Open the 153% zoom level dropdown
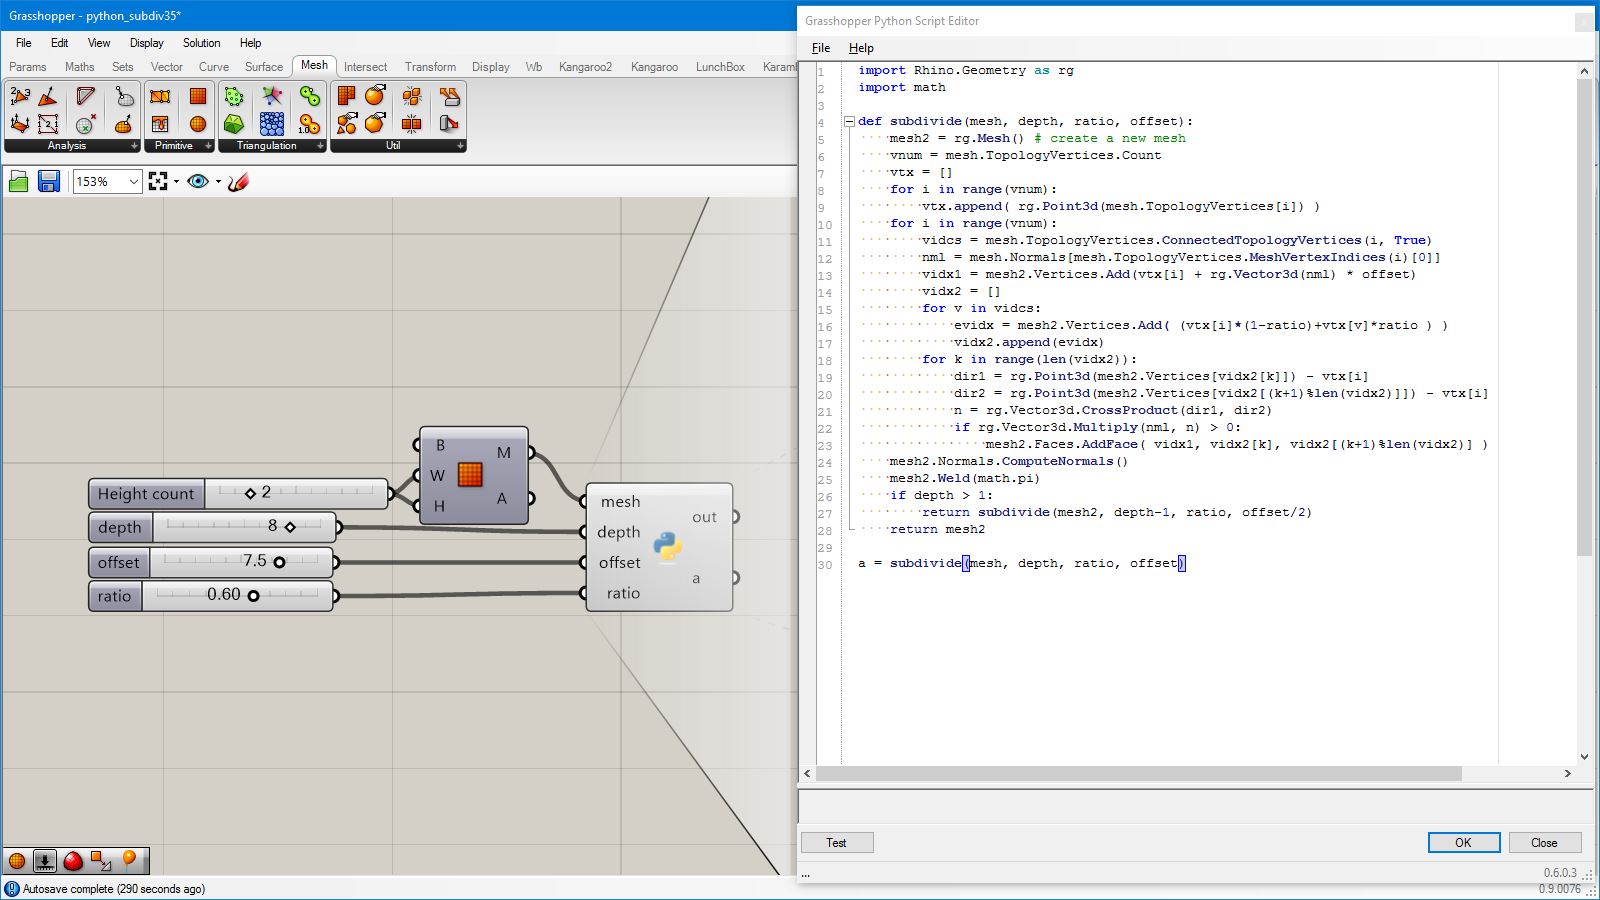The height and width of the screenshot is (900, 1600). (133, 181)
